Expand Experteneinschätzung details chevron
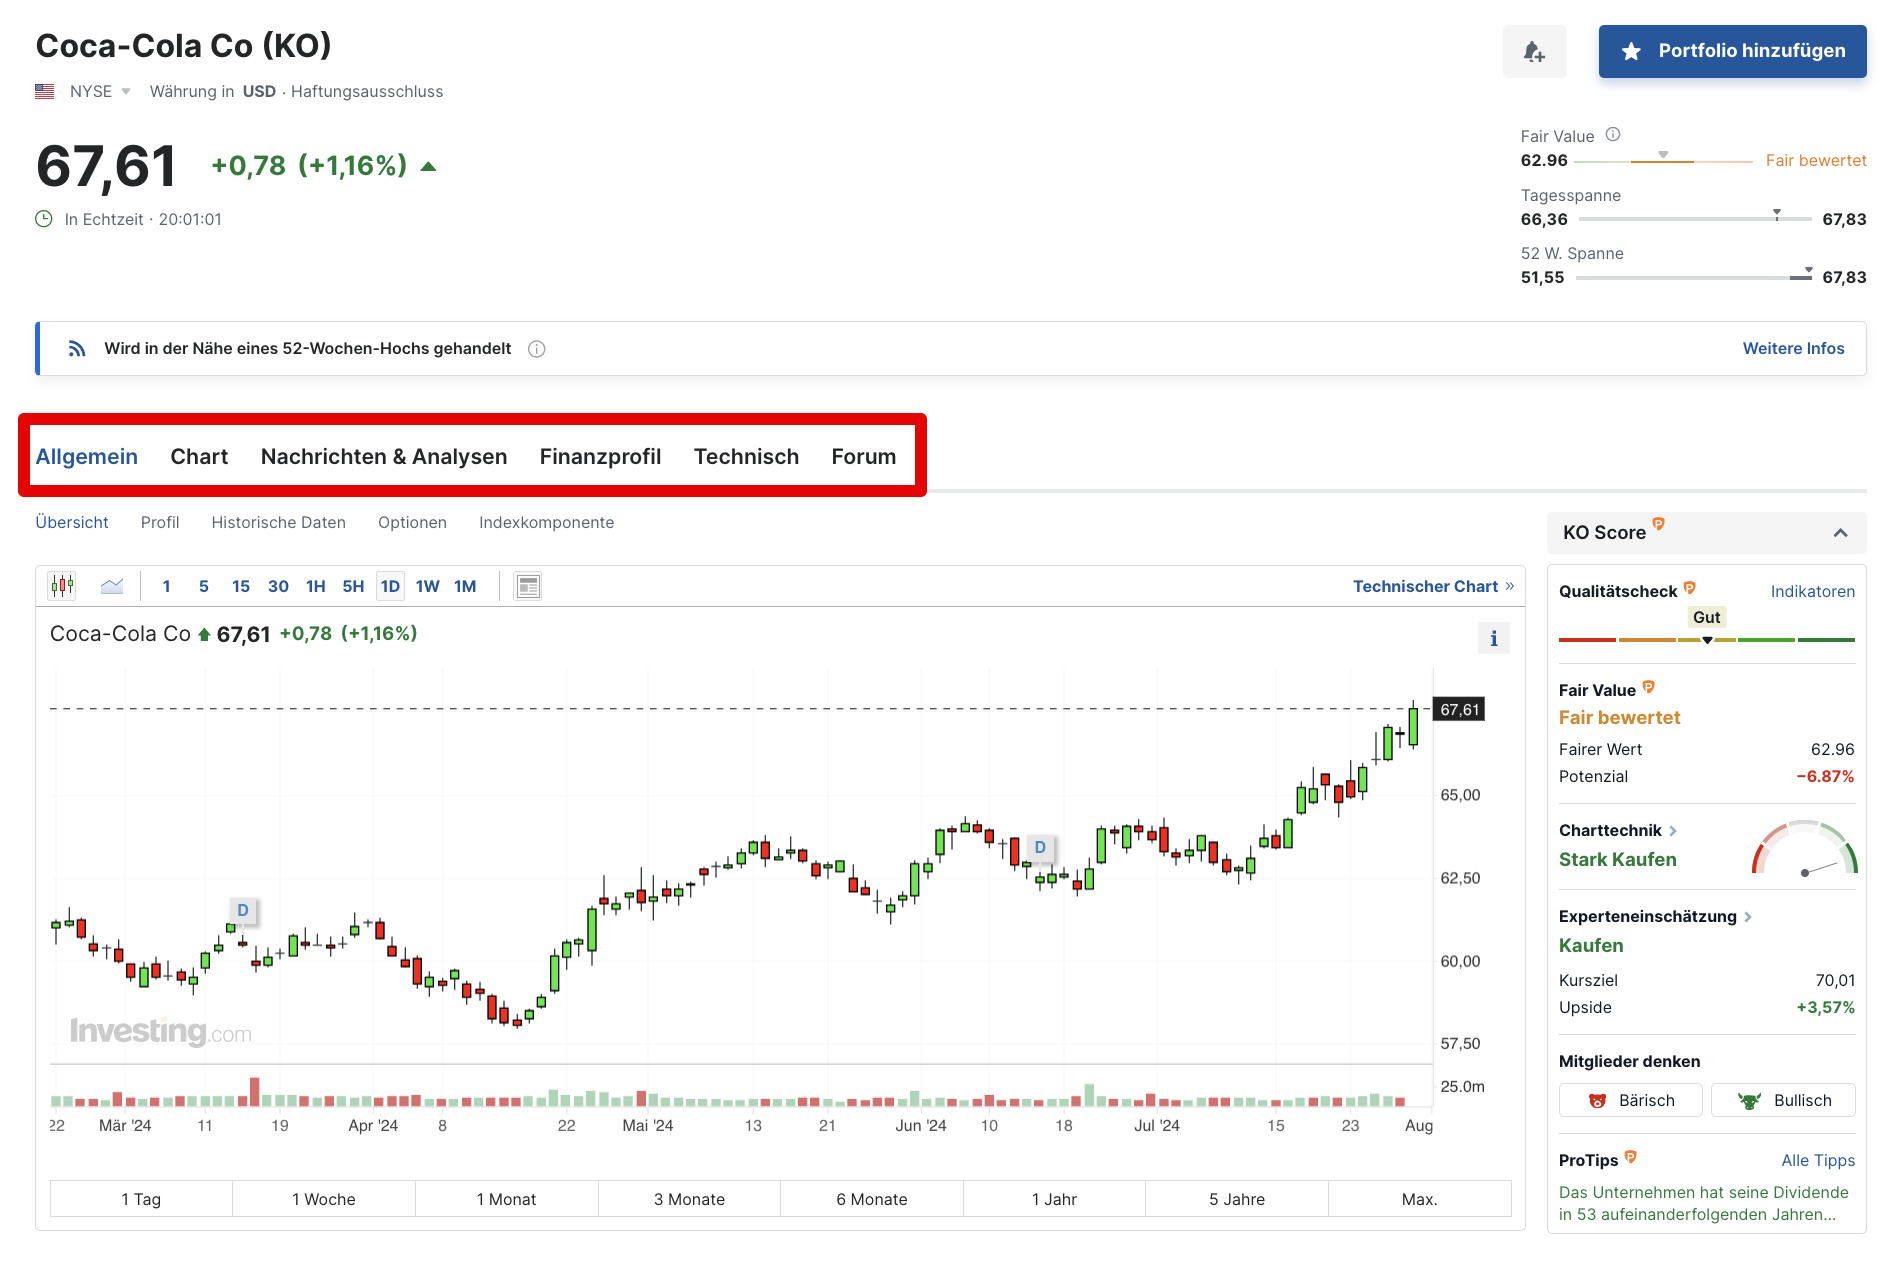The height and width of the screenshot is (1266, 1894). (x=1748, y=917)
